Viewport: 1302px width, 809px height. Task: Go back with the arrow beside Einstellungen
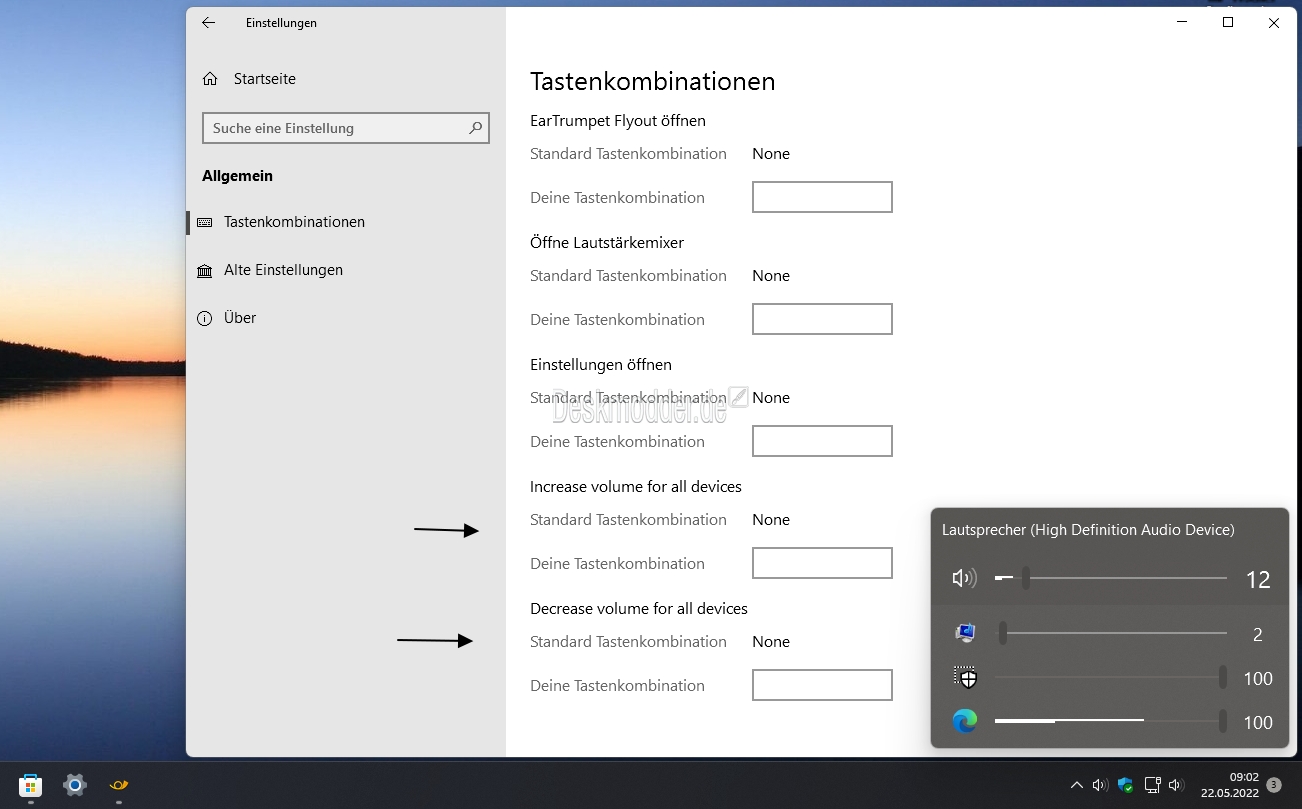208,23
